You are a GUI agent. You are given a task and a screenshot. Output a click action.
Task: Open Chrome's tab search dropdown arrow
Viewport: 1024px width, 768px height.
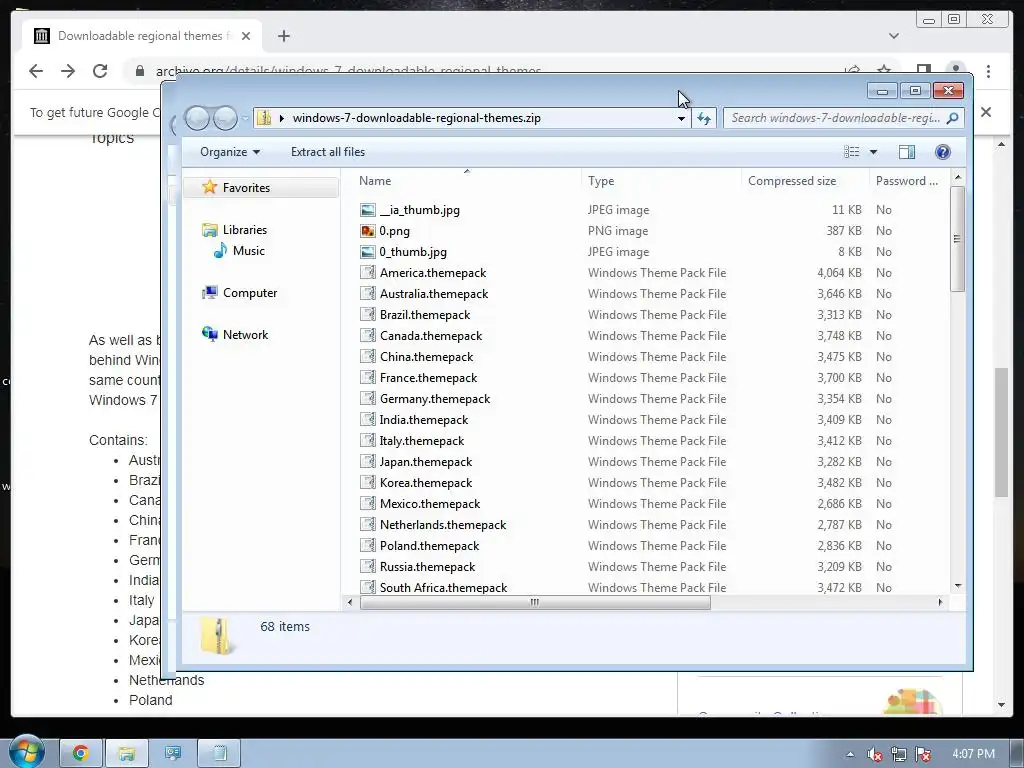(893, 36)
